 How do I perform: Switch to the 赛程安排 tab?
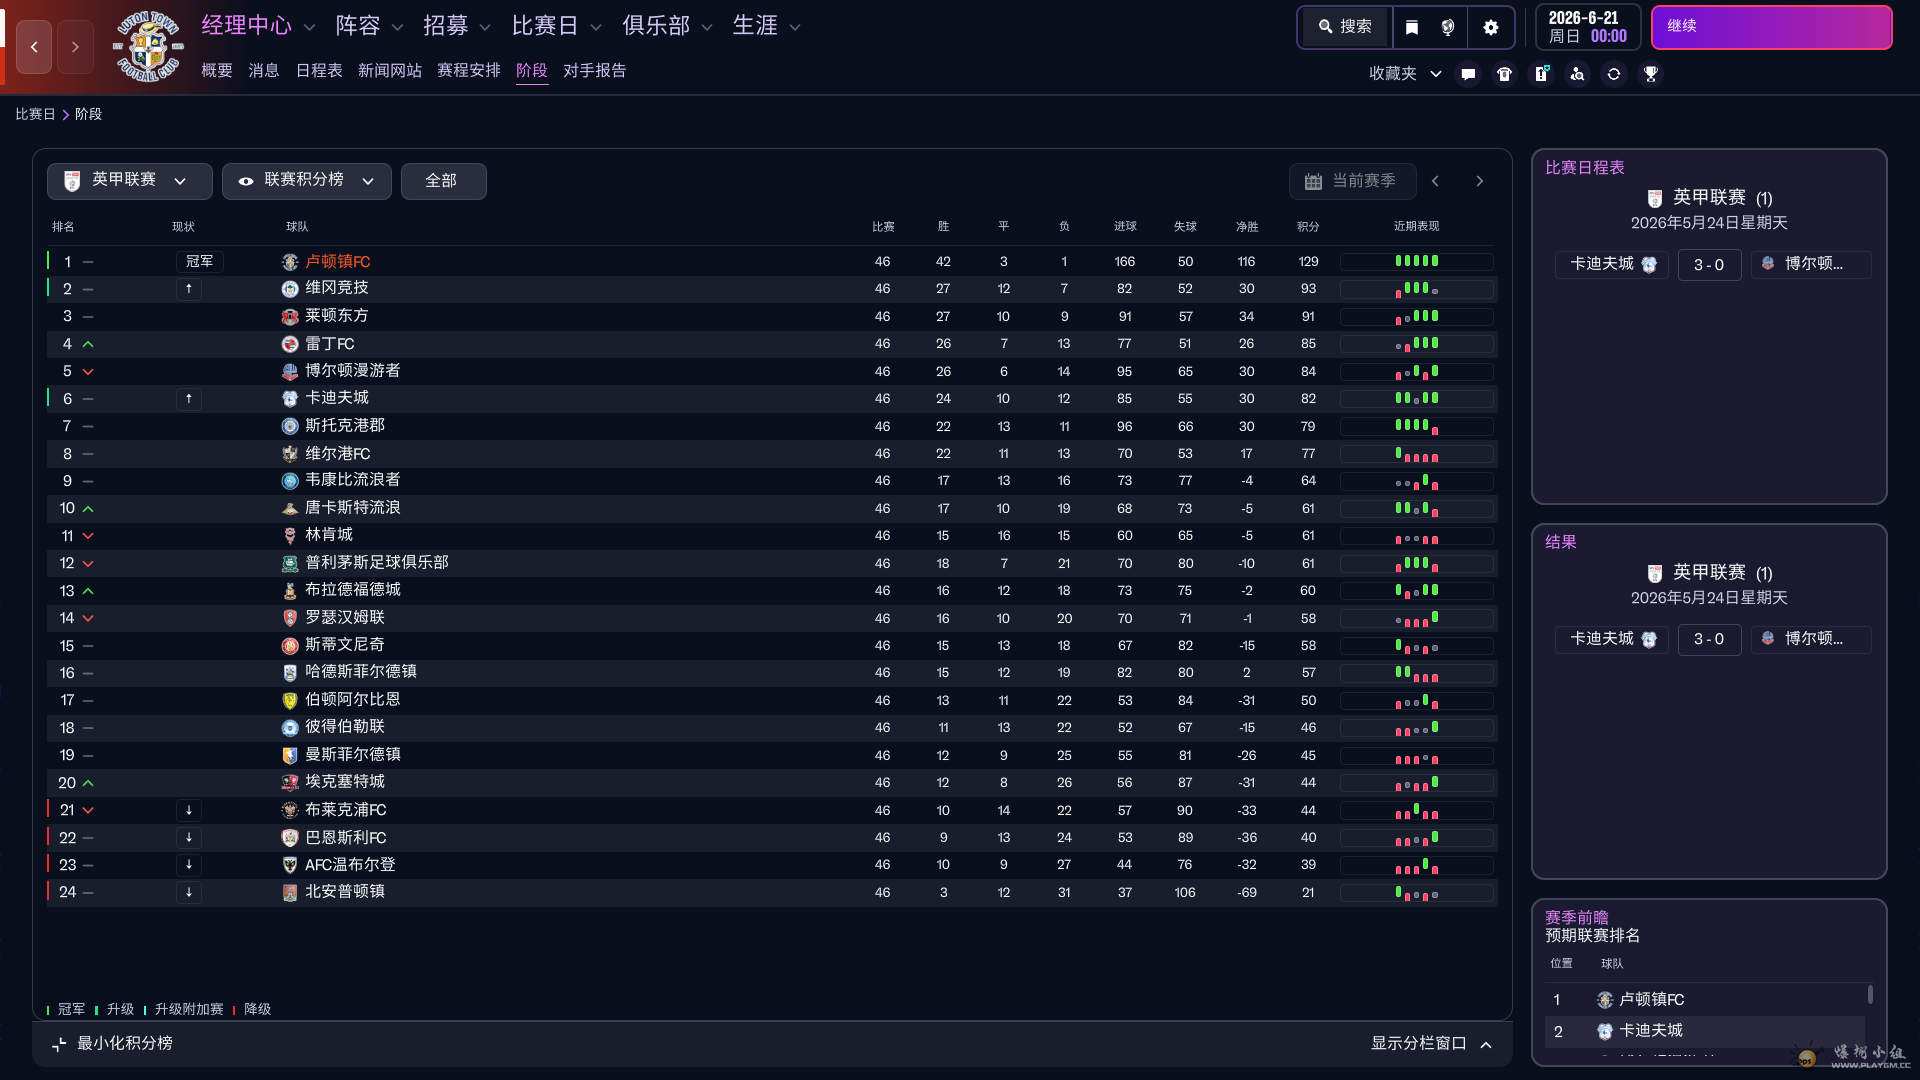(x=467, y=71)
